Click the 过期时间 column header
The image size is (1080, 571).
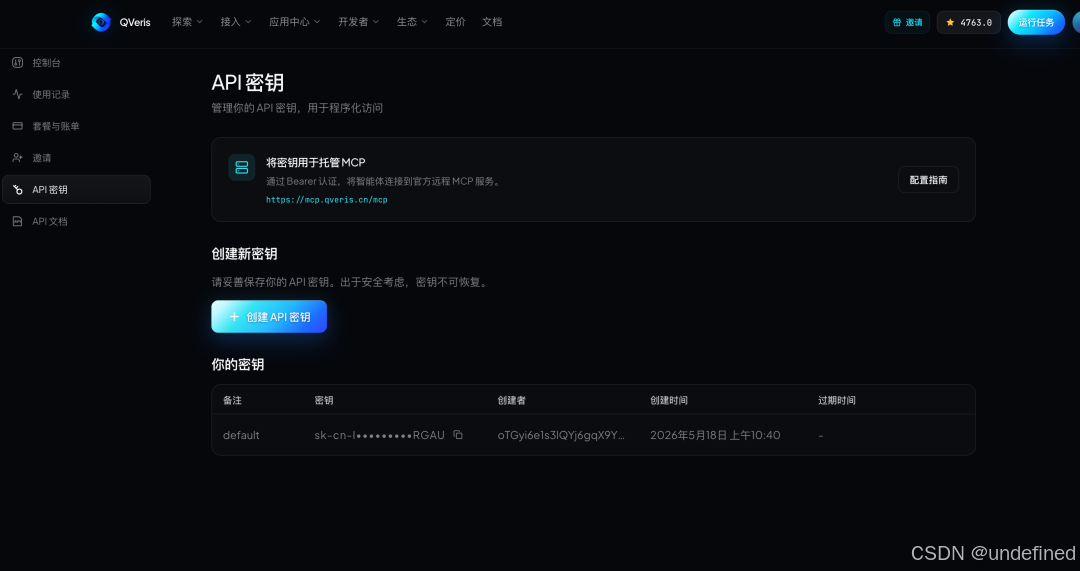coord(837,400)
